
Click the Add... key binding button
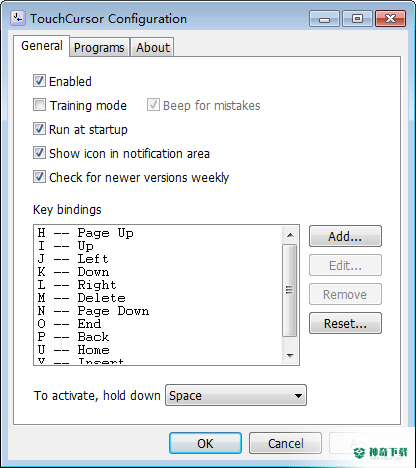(x=345, y=236)
